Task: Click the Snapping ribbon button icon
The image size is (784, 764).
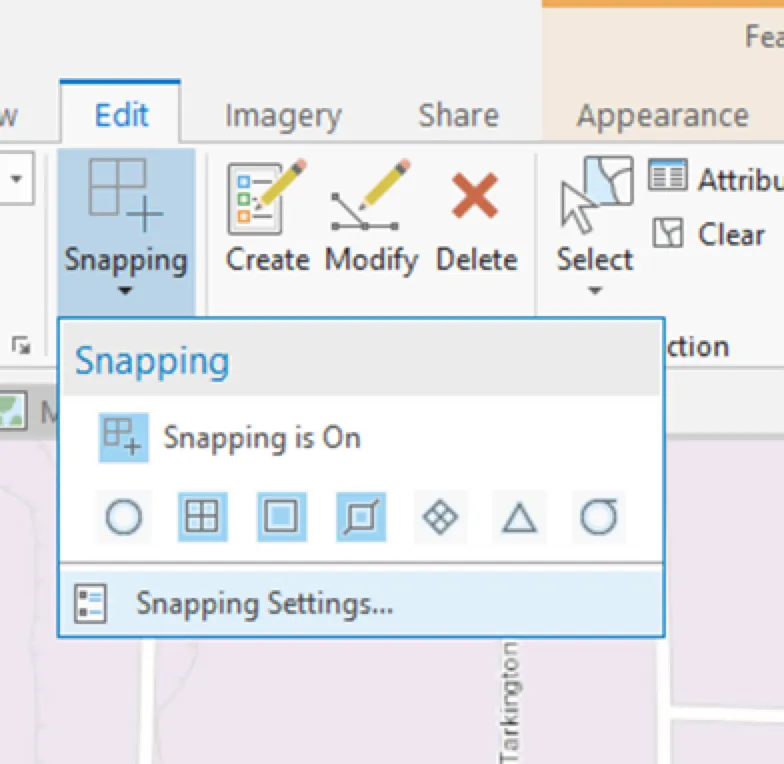Action: click(125, 196)
